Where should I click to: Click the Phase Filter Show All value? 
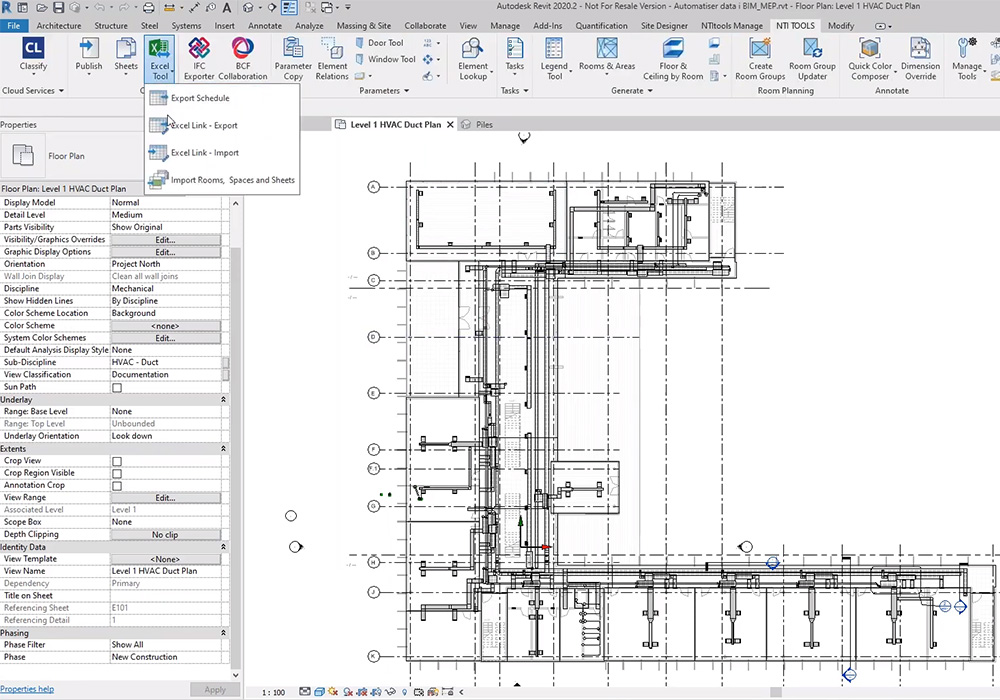point(166,645)
